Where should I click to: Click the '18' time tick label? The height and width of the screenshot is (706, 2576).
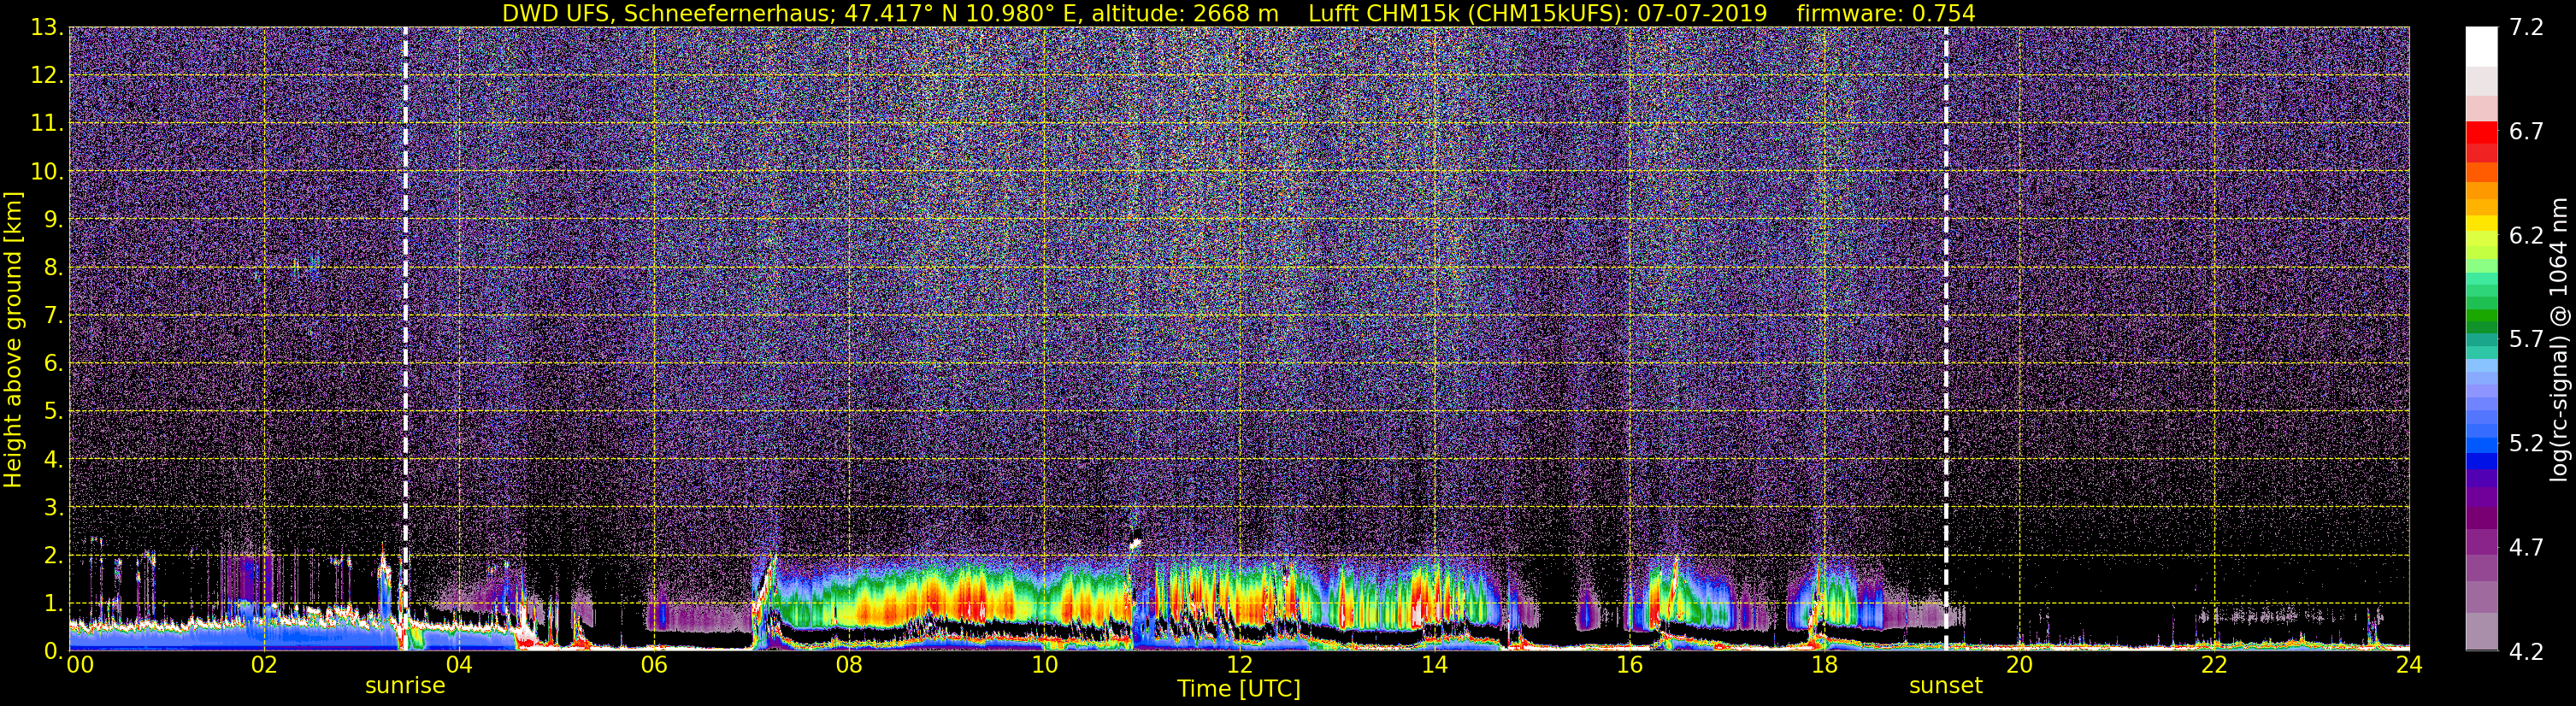click(x=1824, y=666)
